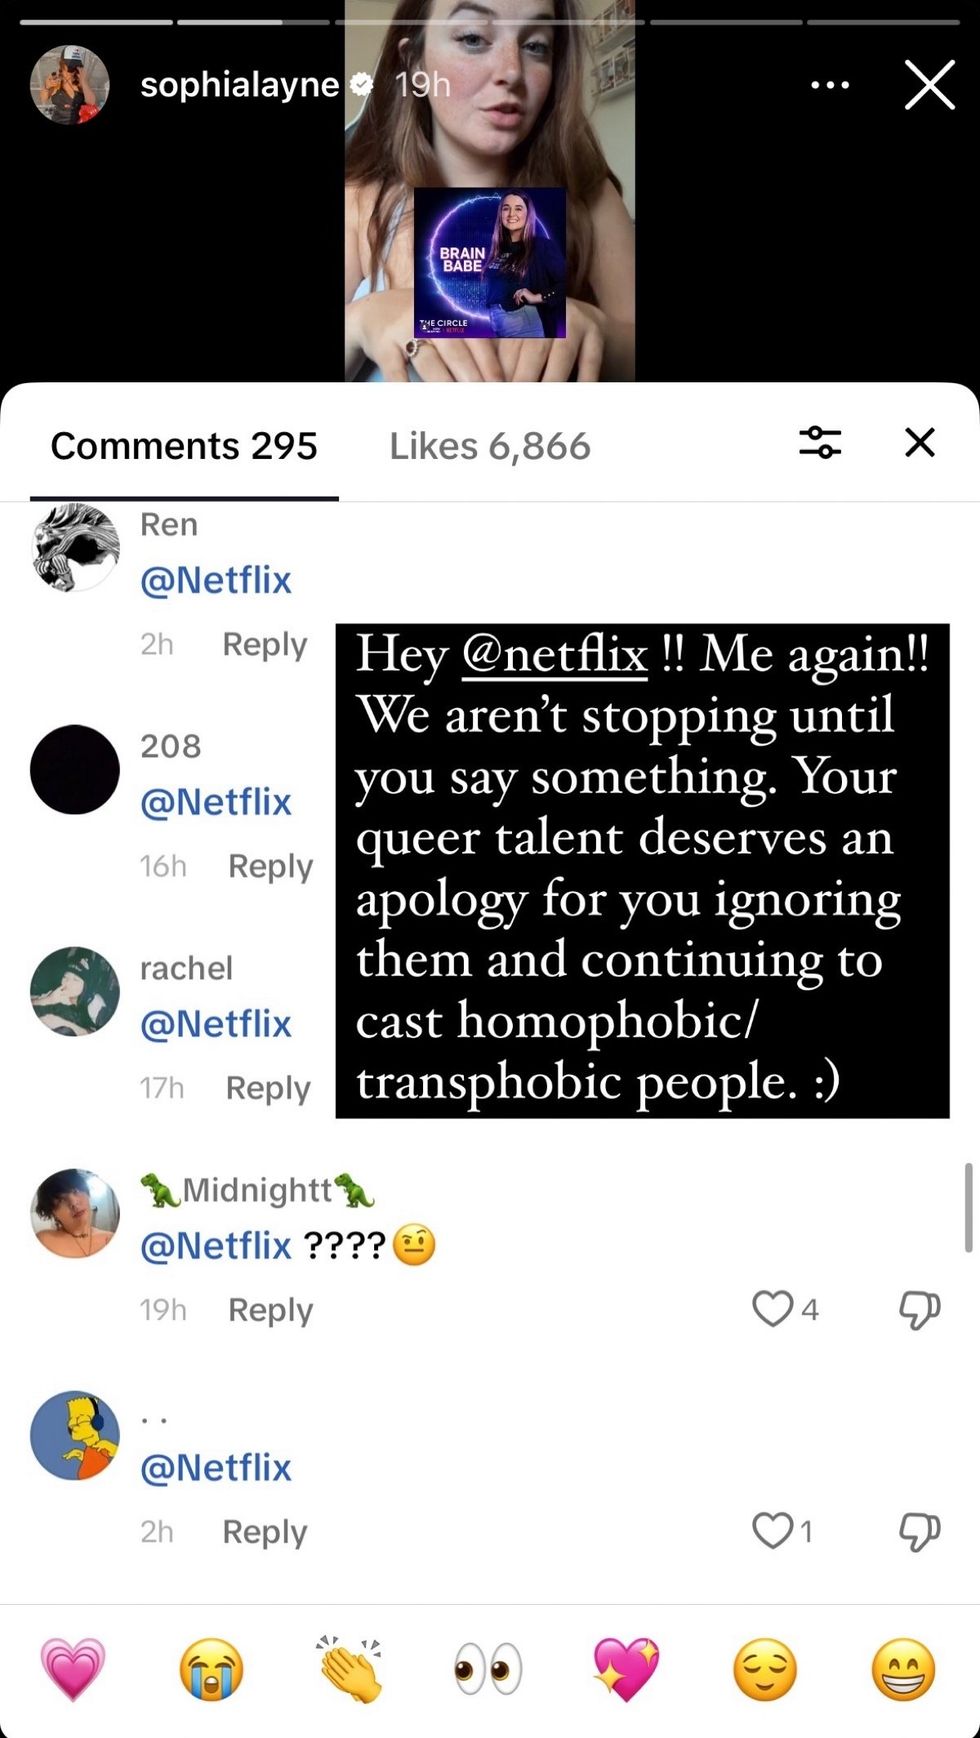Reply to Ren's comment
This screenshot has width=980, height=1738.
(264, 644)
